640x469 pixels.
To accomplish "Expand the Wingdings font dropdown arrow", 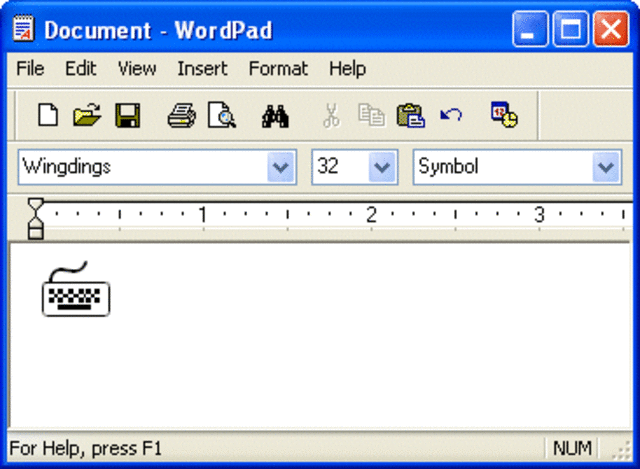I will pos(281,167).
